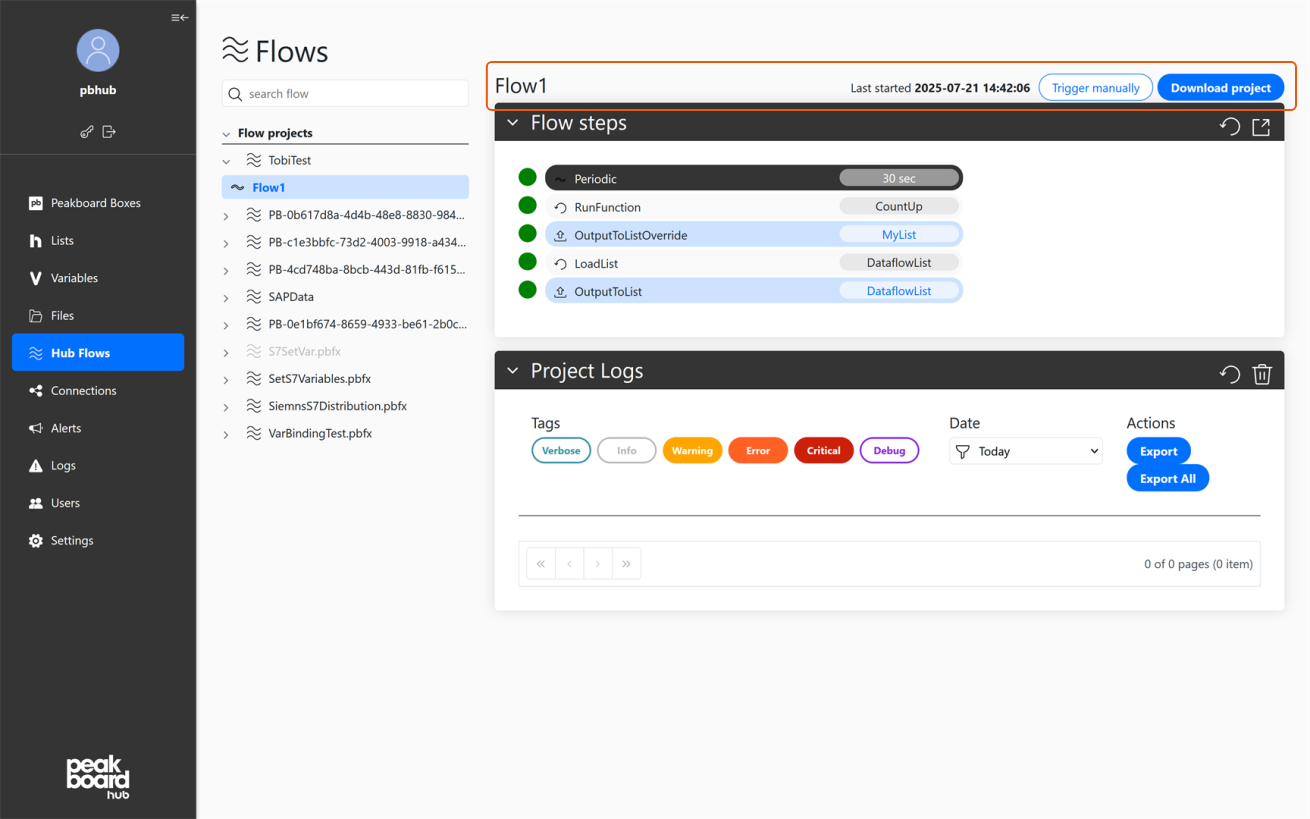
Task: Click the search flow input field
Action: click(345, 93)
